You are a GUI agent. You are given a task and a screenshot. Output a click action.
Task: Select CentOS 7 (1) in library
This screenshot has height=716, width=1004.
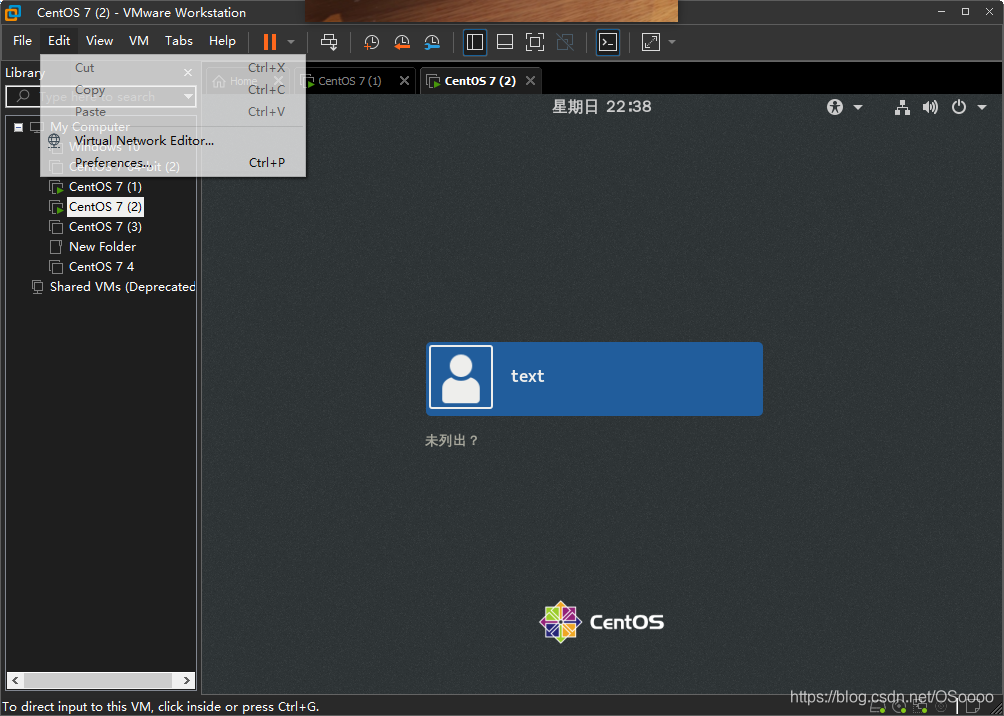[x=105, y=187]
